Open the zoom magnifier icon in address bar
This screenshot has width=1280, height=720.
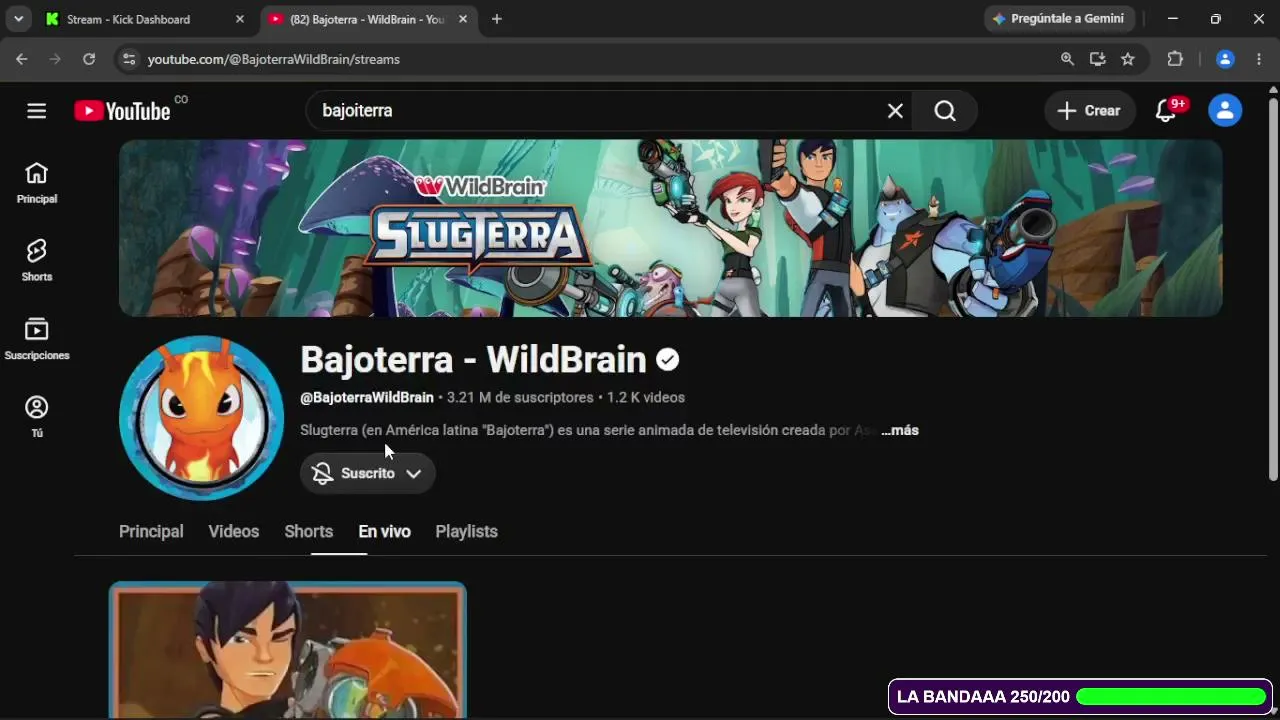(x=1068, y=59)
